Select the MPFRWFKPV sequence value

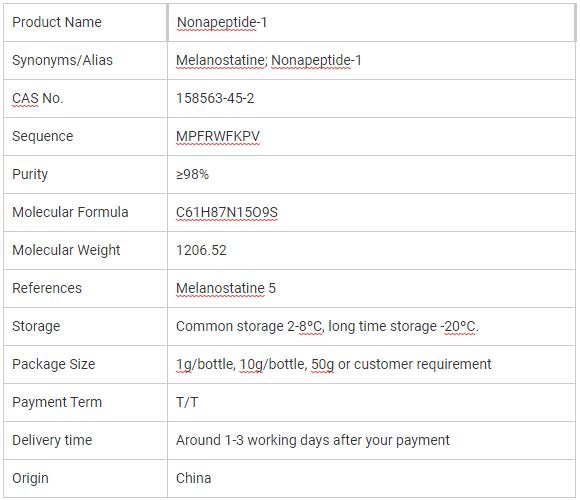click(x=218, y=136)
